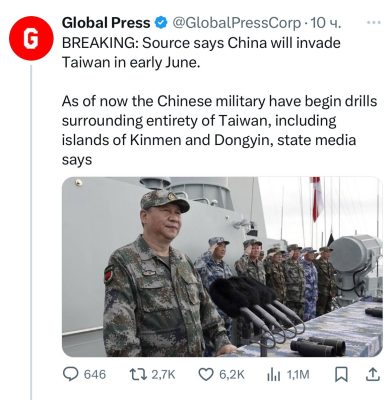Click the 2,7K reposts count
This screenshot has height=400, width=392.
click(x=163, y=375)
